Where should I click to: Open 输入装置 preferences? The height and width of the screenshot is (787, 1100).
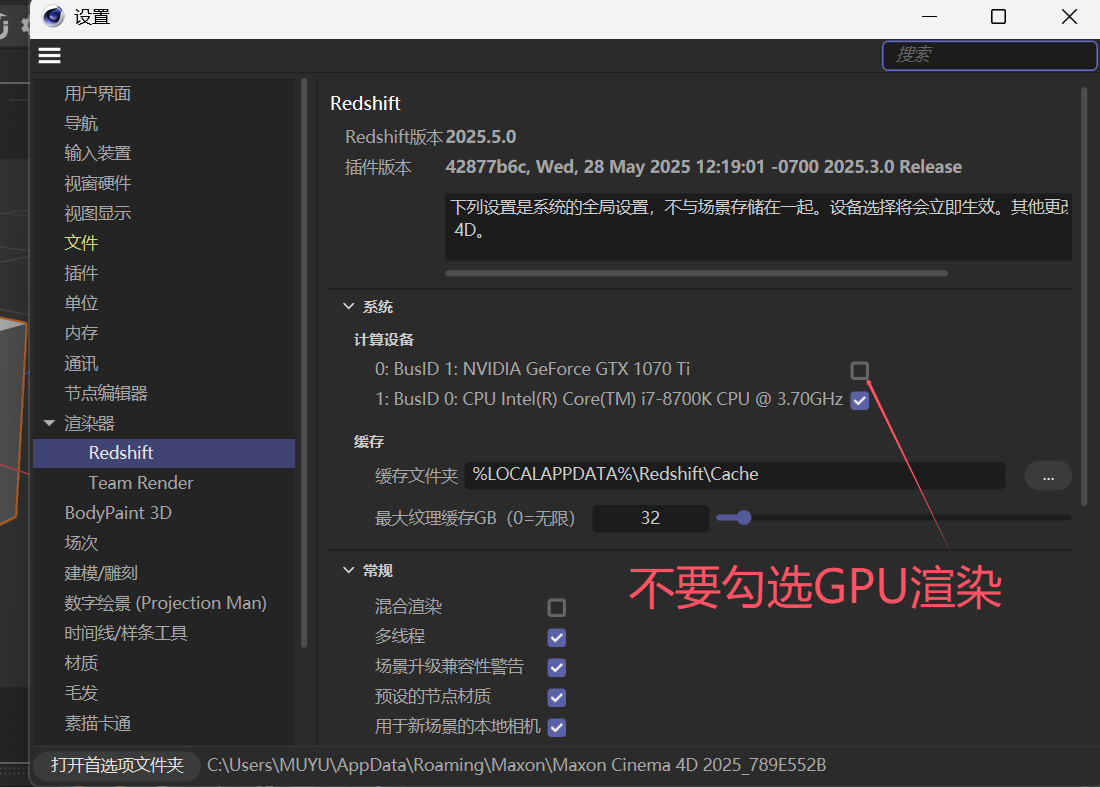98,153
